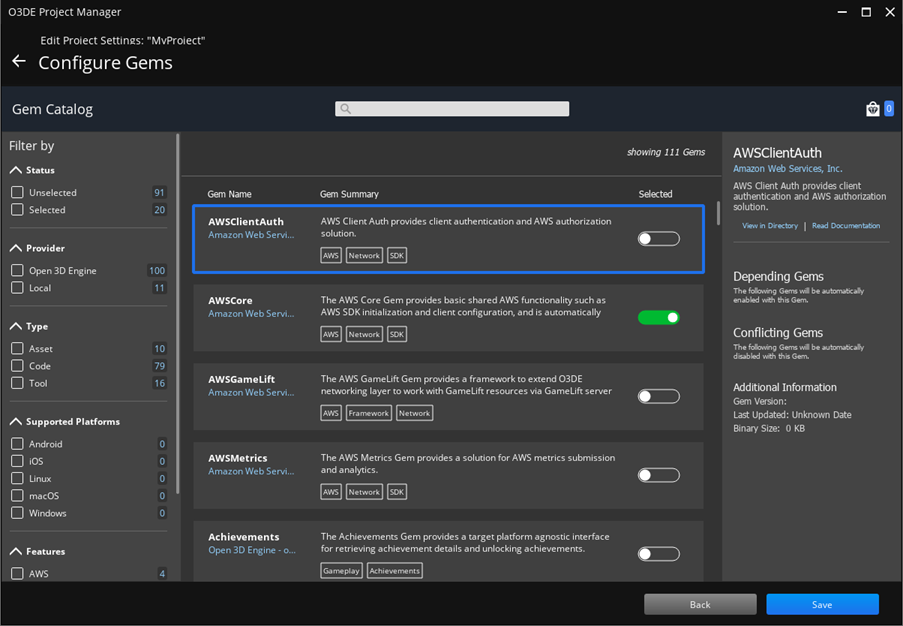Click the Save button
This screenshot has height=626, width=903.
[x=822, y=604]
